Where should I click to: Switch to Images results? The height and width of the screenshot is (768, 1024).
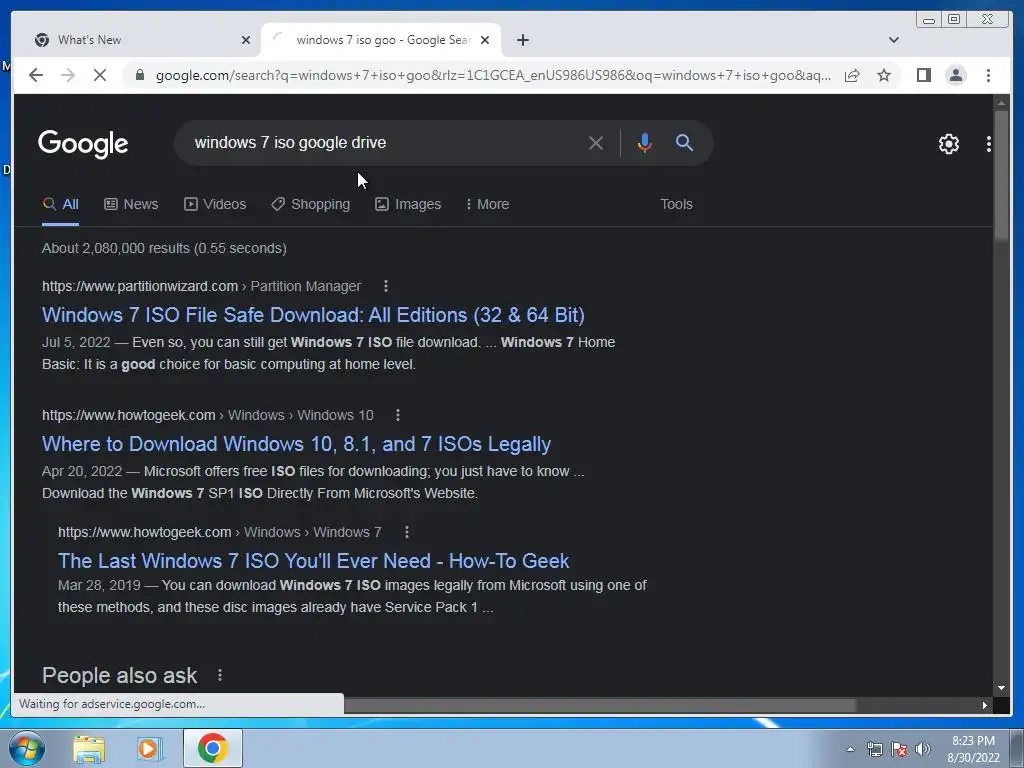click(x=408, y=204)
